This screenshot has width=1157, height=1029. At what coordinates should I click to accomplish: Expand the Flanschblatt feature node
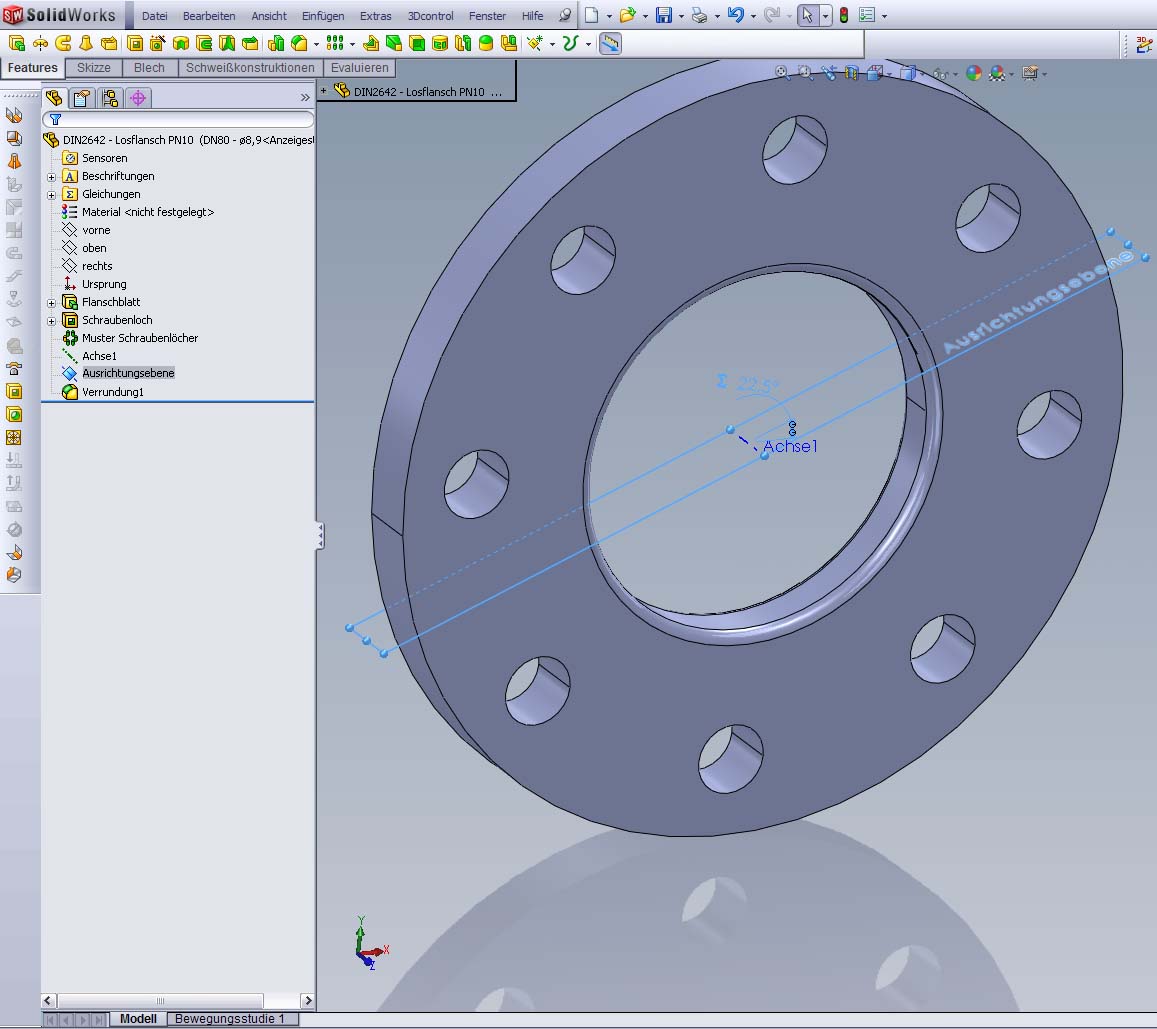coord(51,303)
